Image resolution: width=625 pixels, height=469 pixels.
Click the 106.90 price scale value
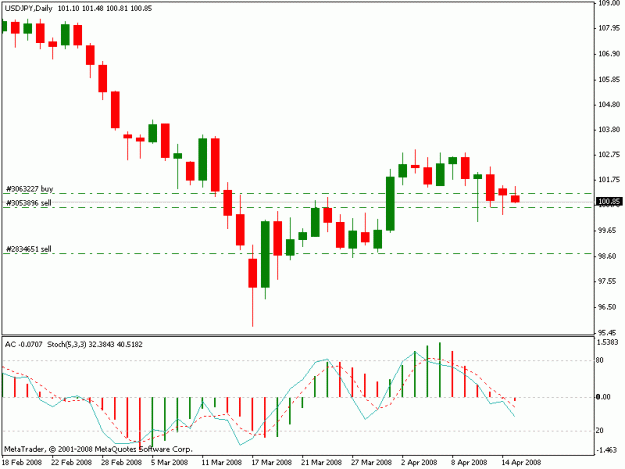point(609,53)
